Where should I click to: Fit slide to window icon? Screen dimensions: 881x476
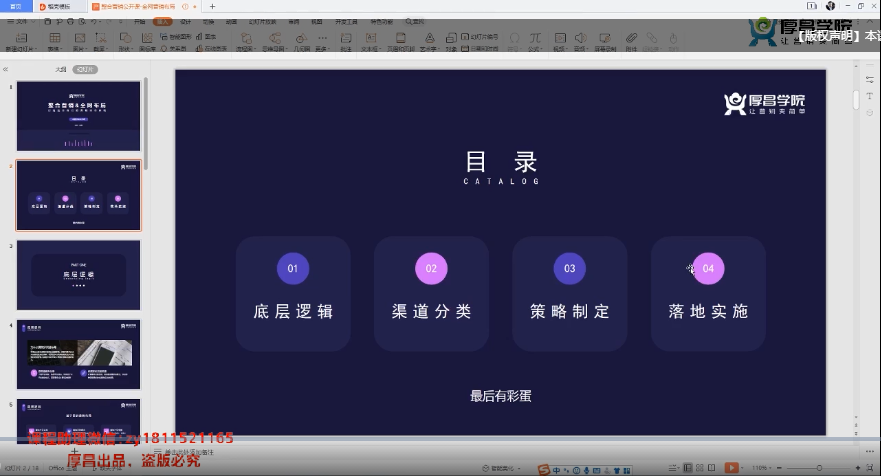(x=871, y=468)
